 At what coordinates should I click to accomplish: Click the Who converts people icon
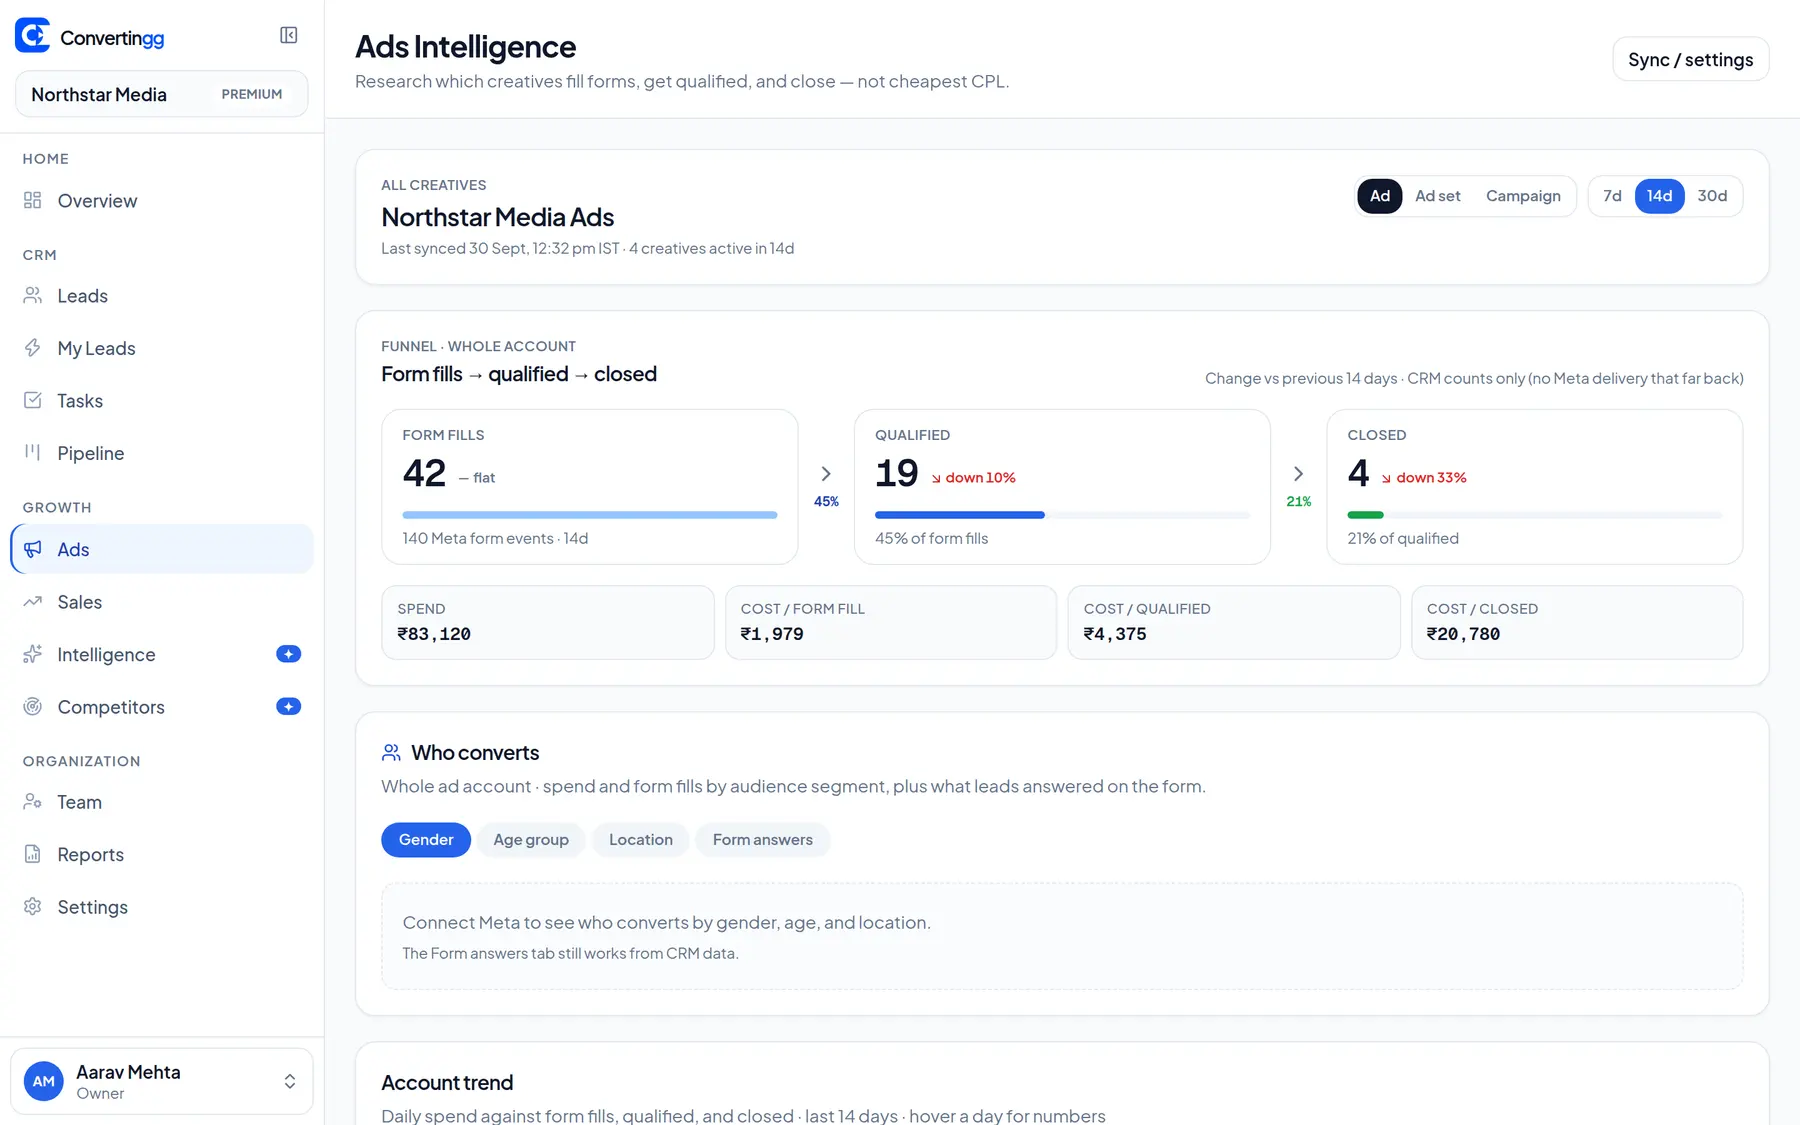(x=391, y=752)
